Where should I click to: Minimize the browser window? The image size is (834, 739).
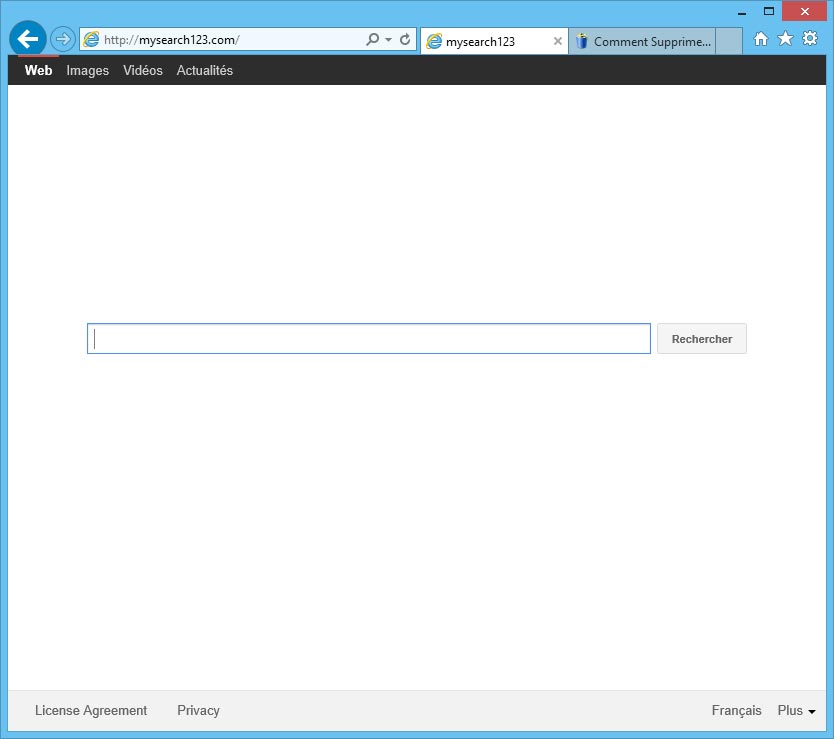click(x=742, y=12)
